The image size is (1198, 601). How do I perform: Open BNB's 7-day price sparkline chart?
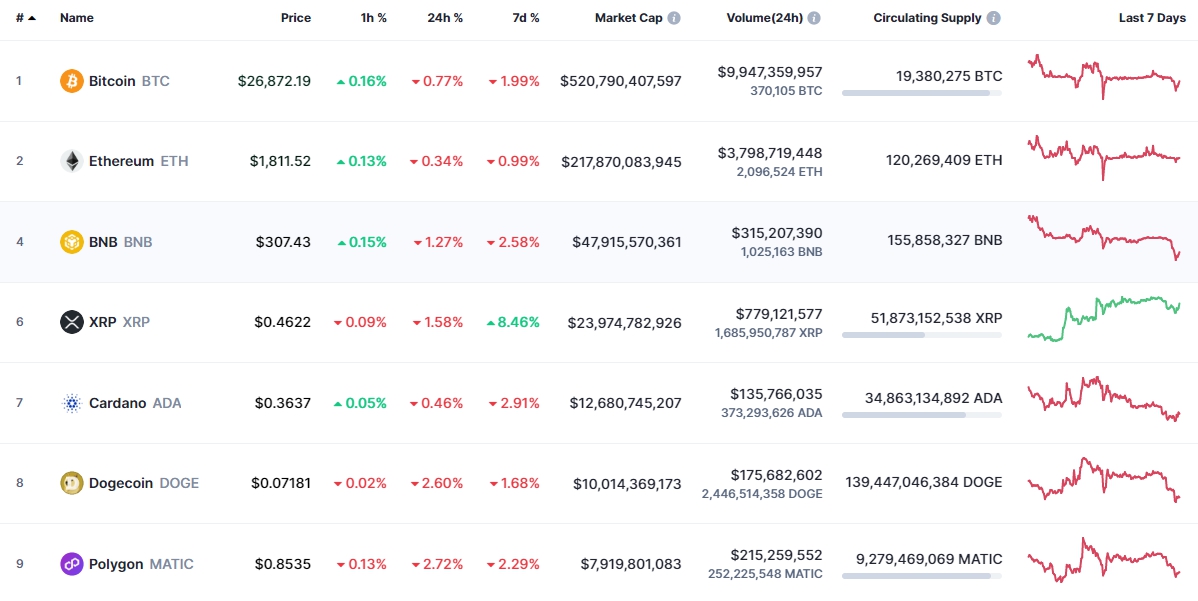coord(1105,237)
